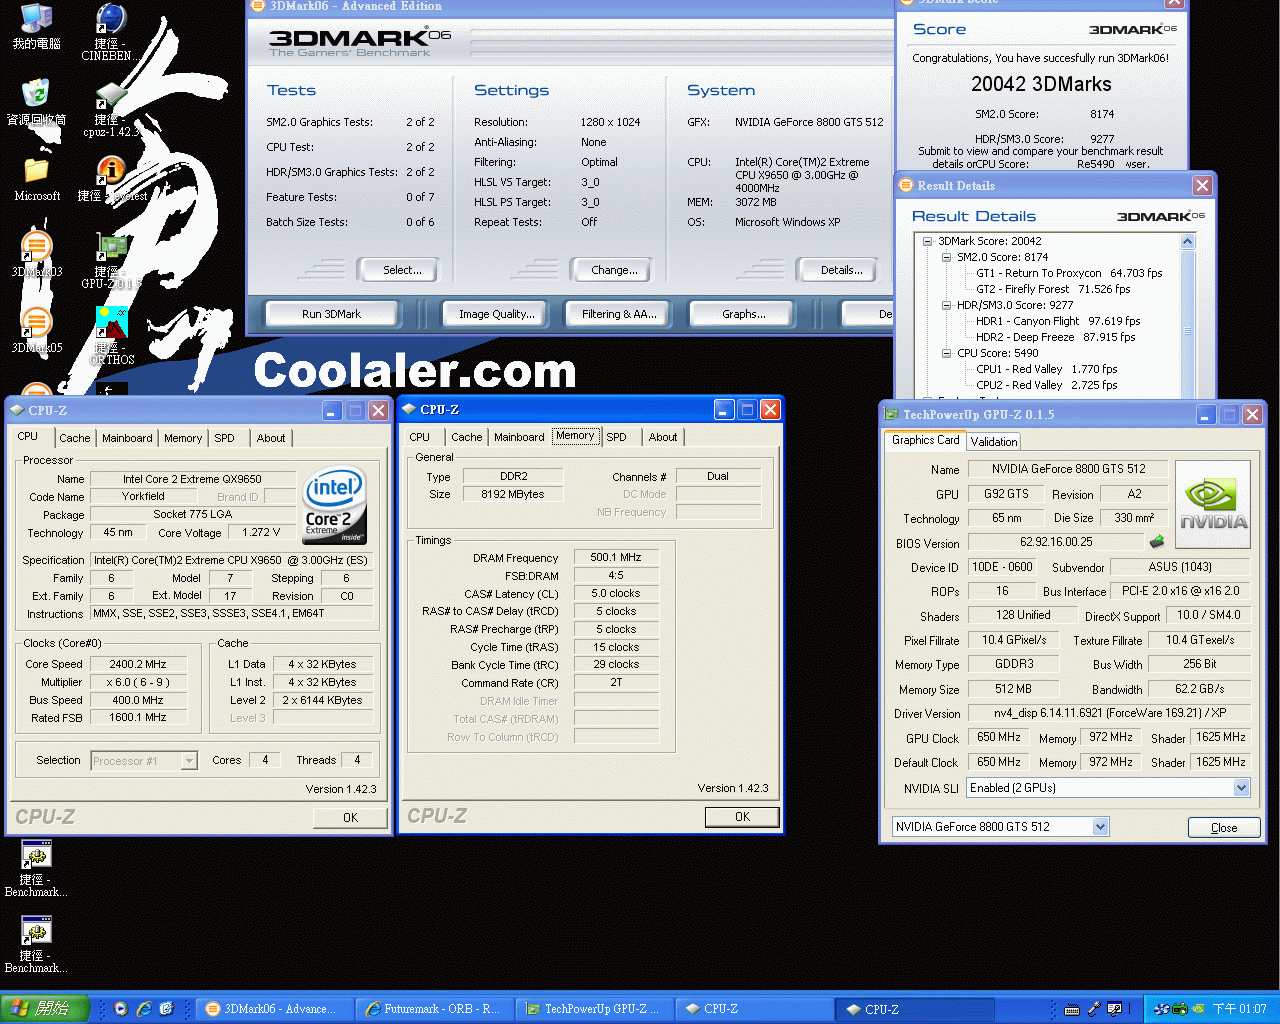Open the Windows Start button

click(x=45, y=1009)
